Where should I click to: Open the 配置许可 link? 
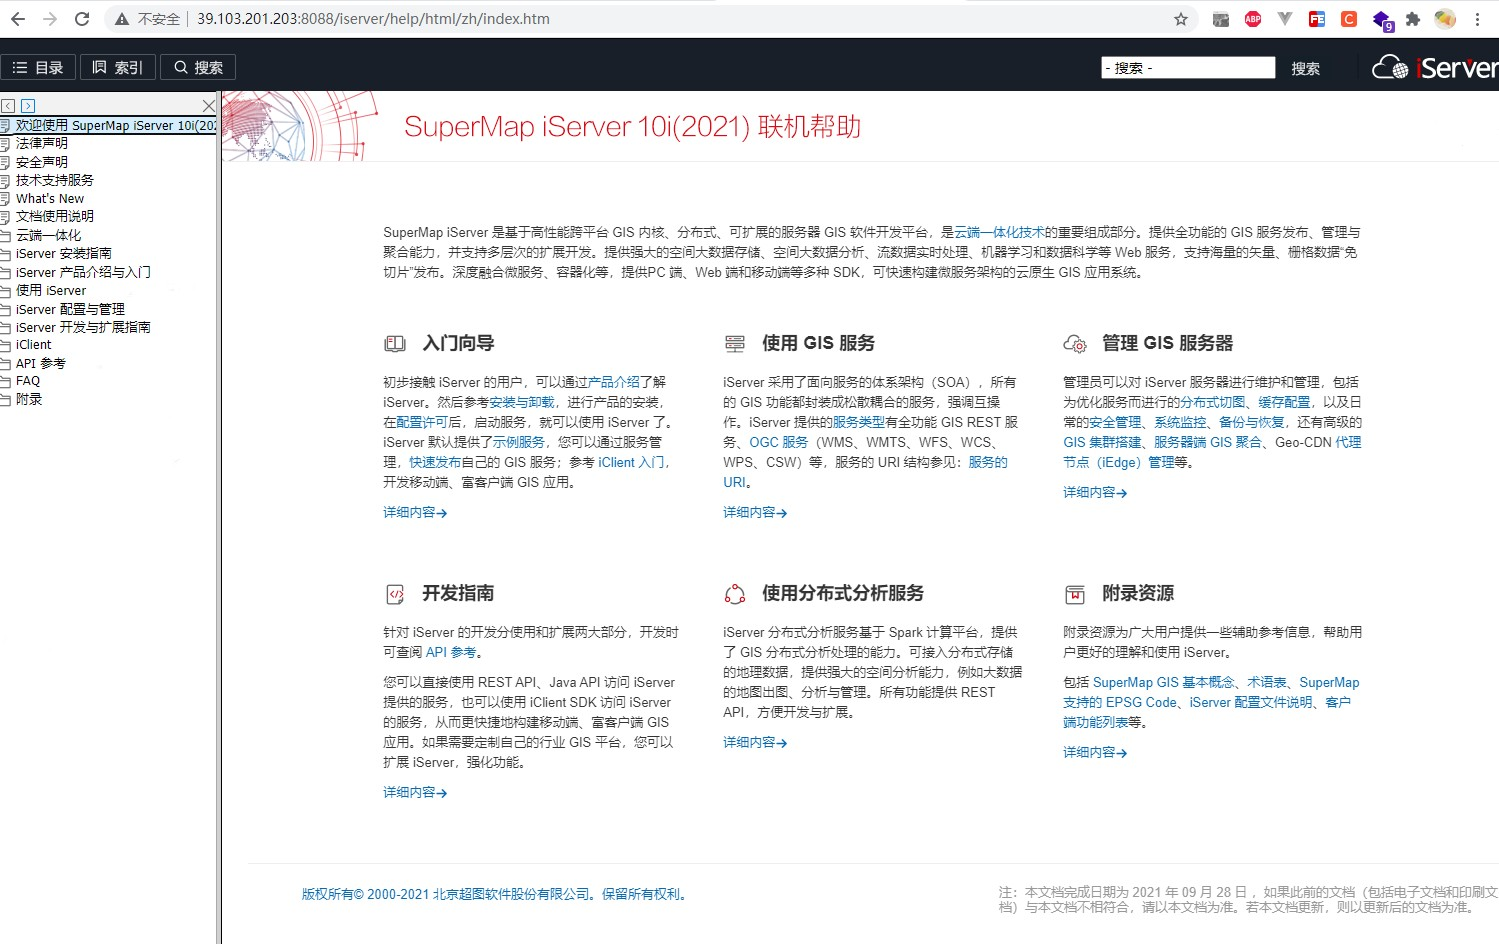tap(422, 422)
